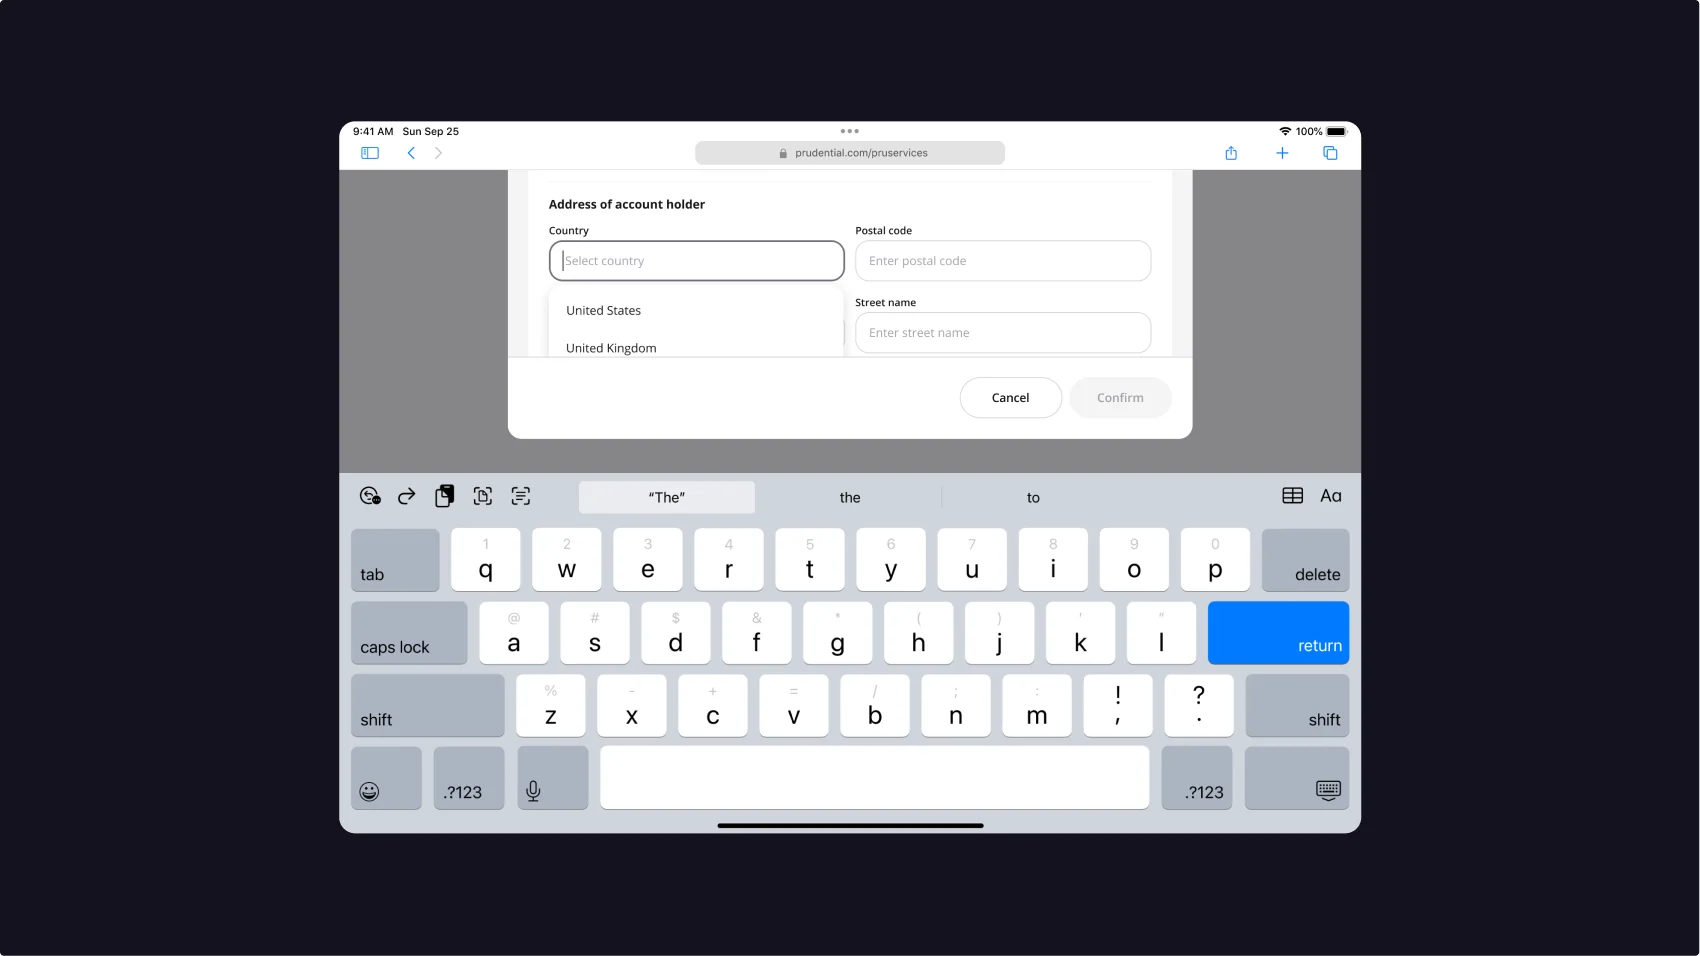Tap the q key
1700x956 pixels.
pos(486,560)
